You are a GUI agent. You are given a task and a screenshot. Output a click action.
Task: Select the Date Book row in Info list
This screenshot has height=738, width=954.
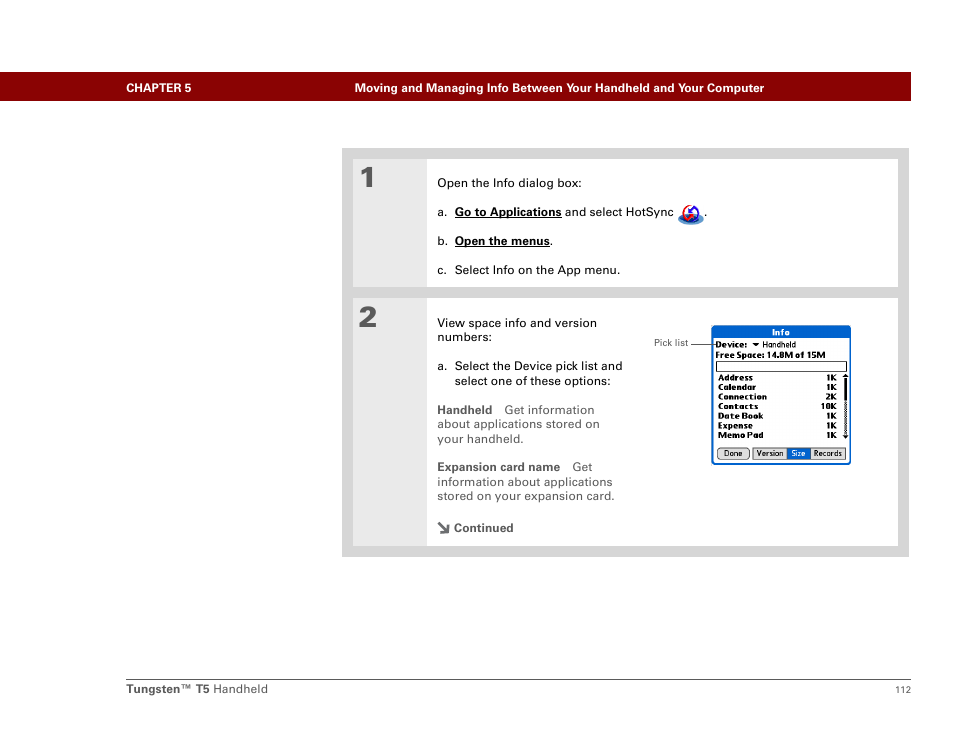(777, 416)
